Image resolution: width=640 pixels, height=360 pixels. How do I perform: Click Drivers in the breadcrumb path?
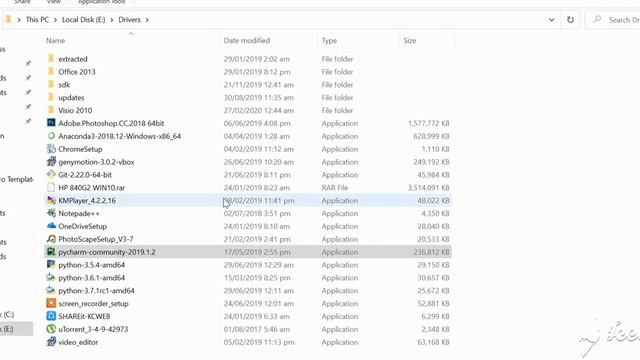pos(129,20)
